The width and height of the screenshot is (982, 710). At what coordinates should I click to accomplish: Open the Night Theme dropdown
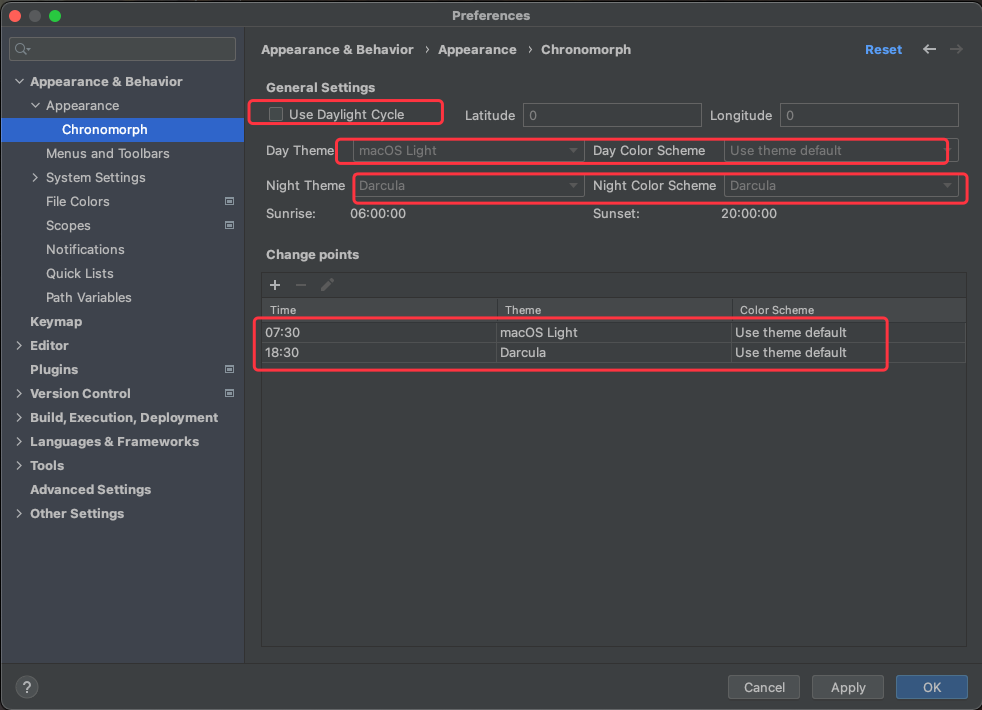(x=468, y=185)
